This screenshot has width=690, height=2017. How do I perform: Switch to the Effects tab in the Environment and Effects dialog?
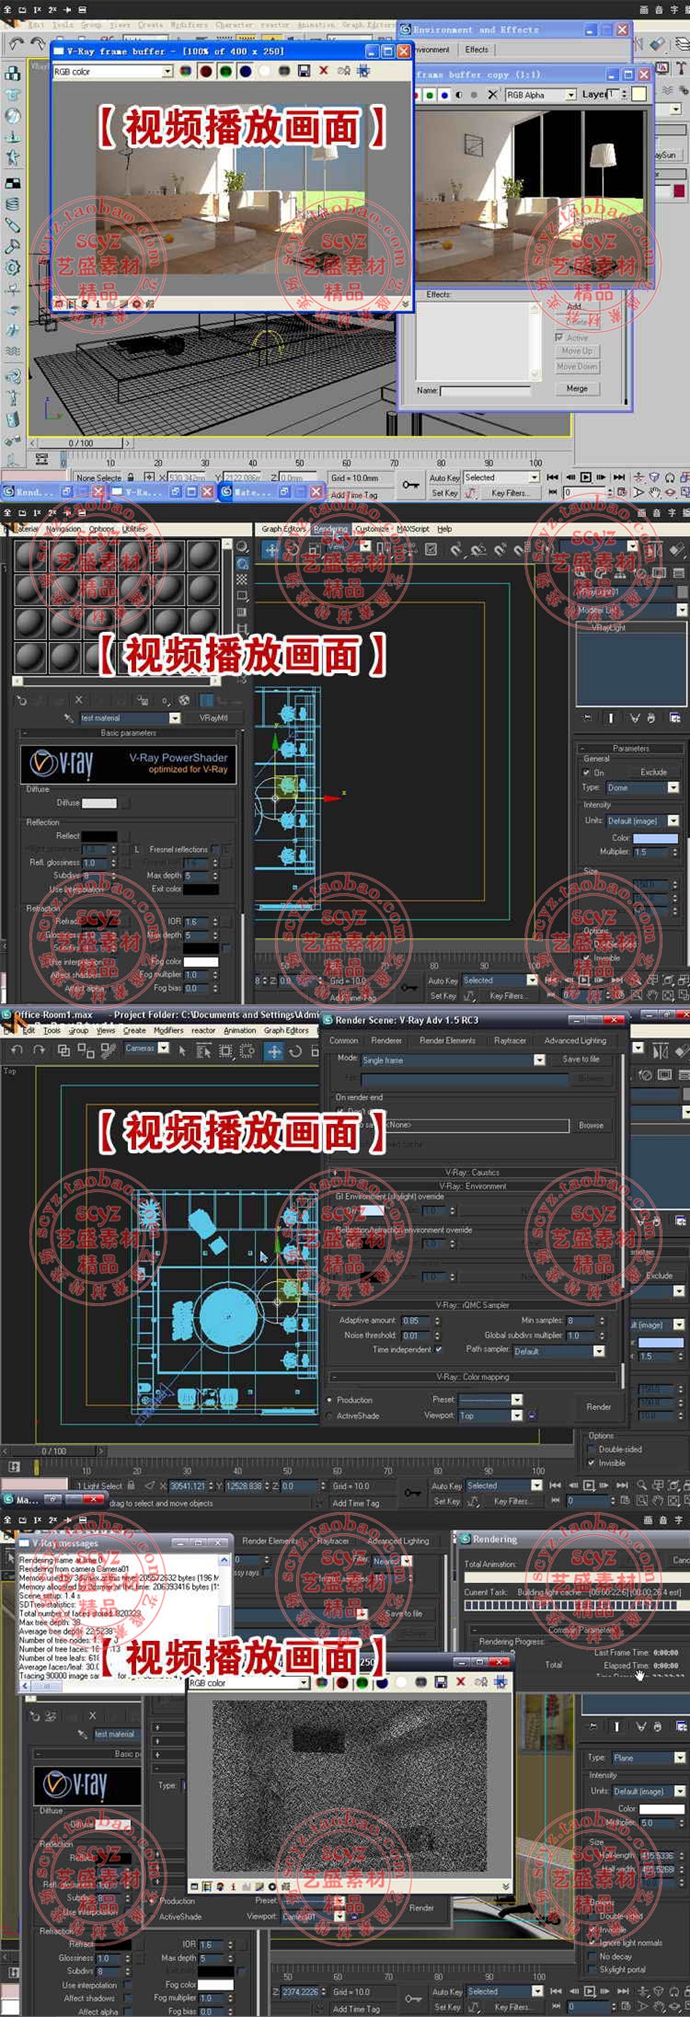(x=477, y=49)
